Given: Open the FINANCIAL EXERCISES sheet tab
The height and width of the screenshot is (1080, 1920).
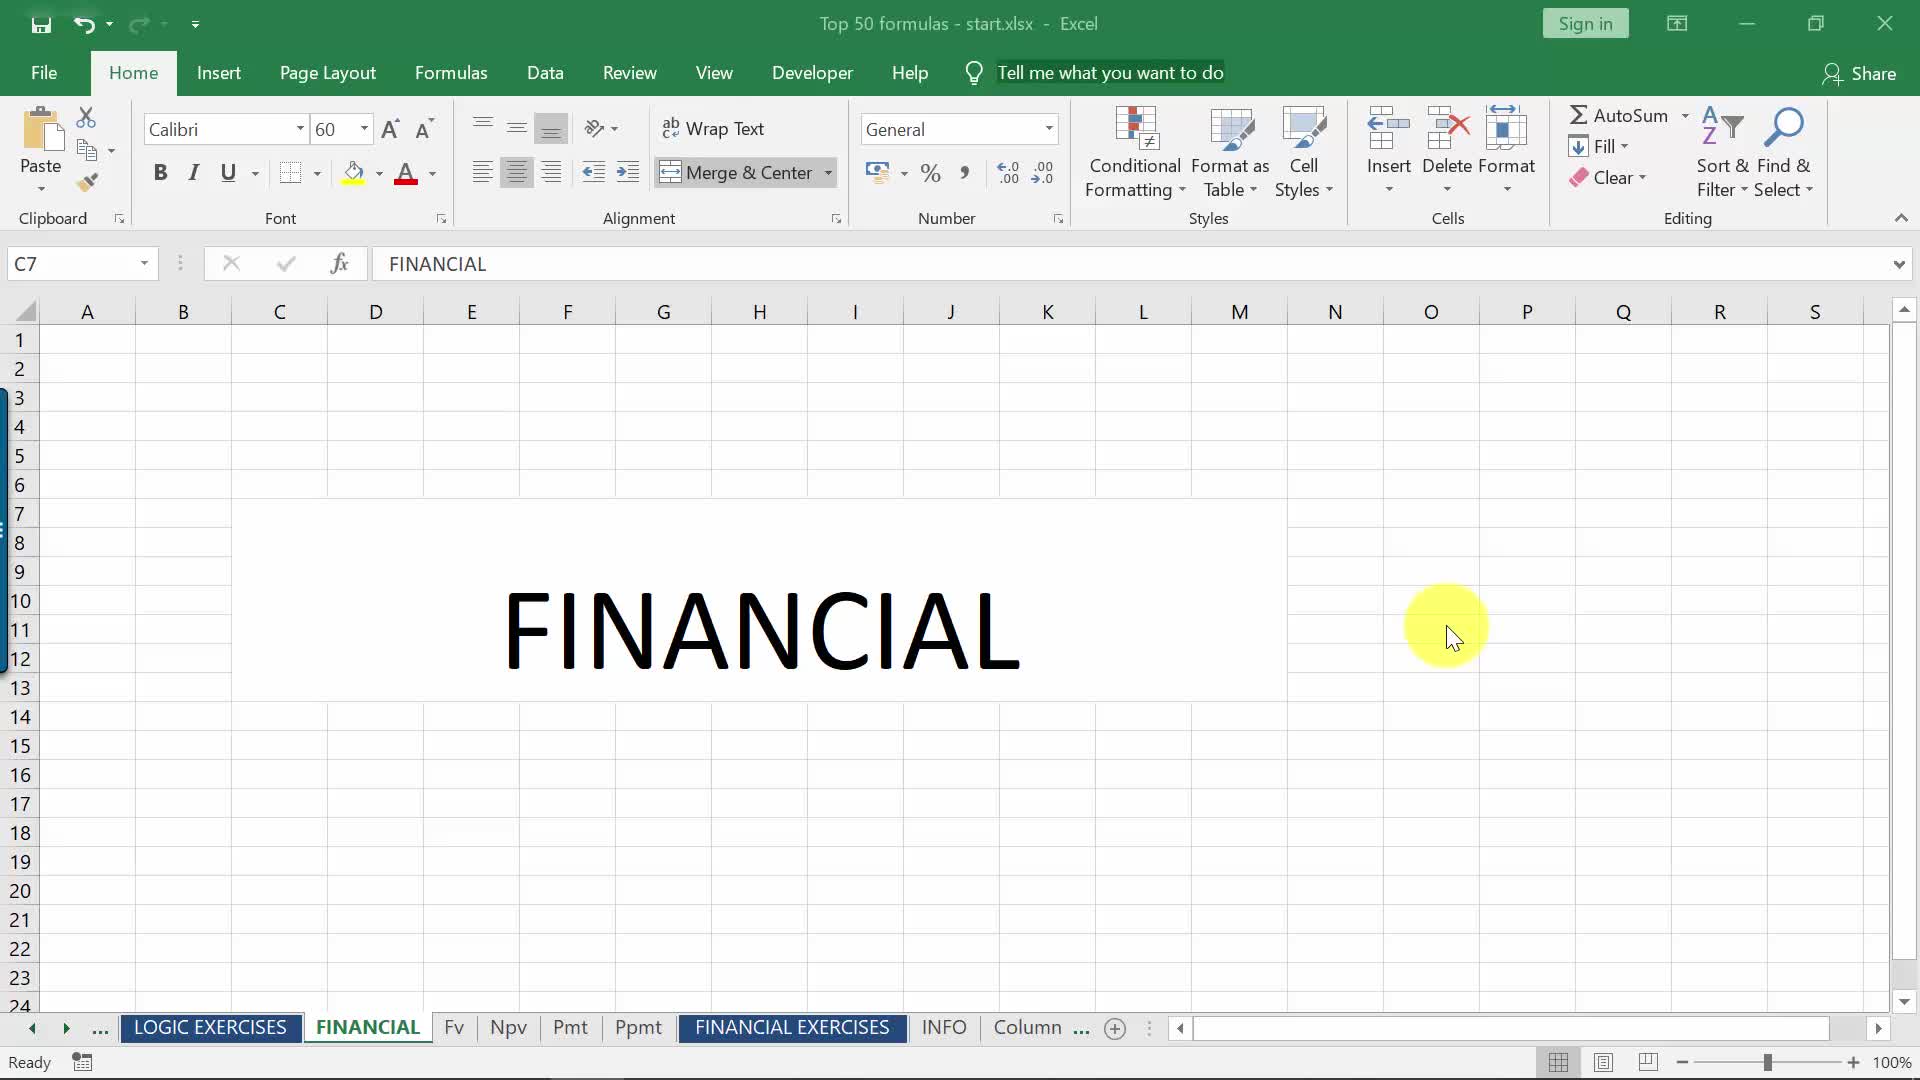Looking at the screenshot, I should (x=792, y=1028).
